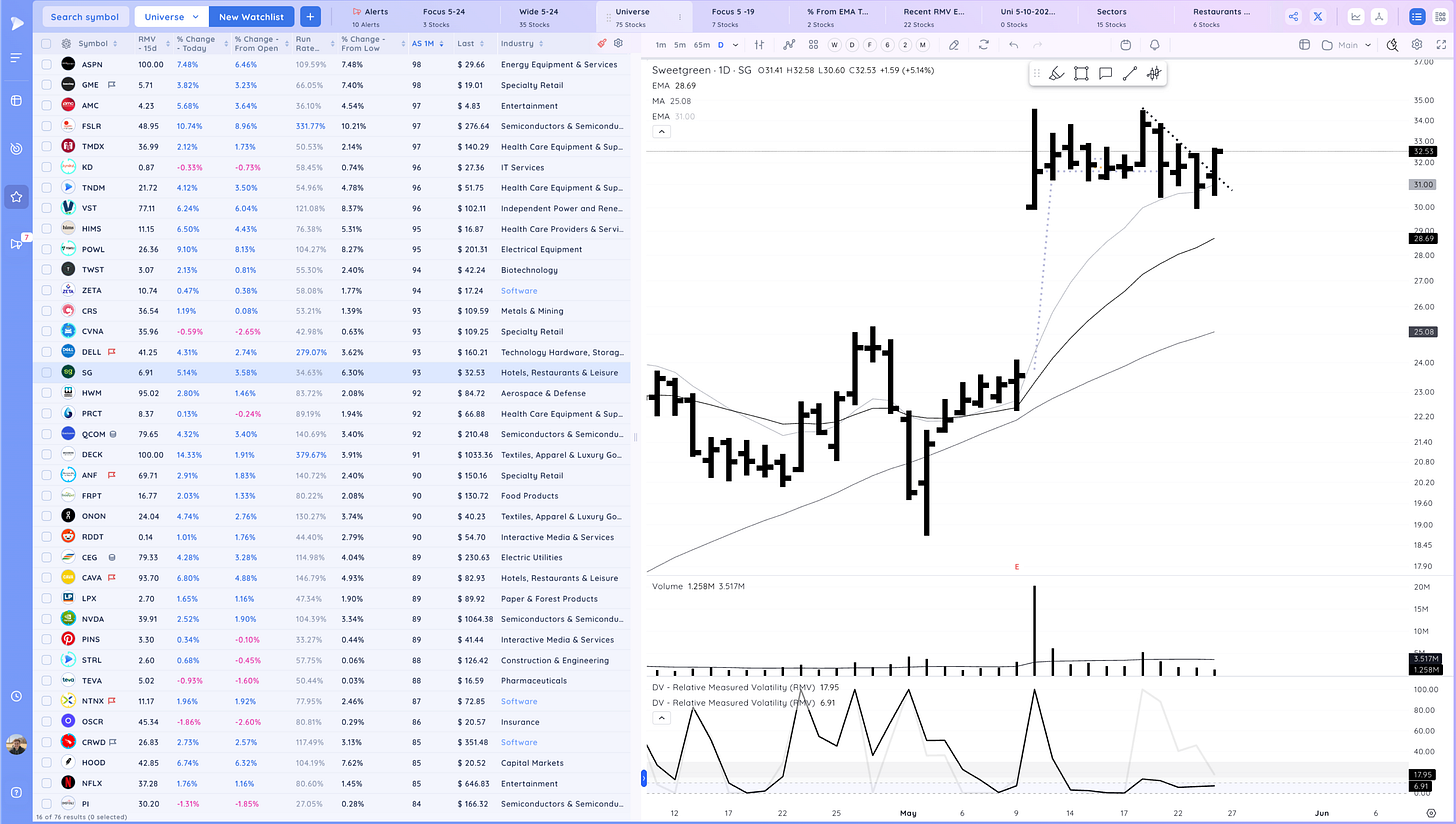Screen dimensions: 1456x824
Task: Switch to list view icon in top bar
Action: tap(1417, 16)
